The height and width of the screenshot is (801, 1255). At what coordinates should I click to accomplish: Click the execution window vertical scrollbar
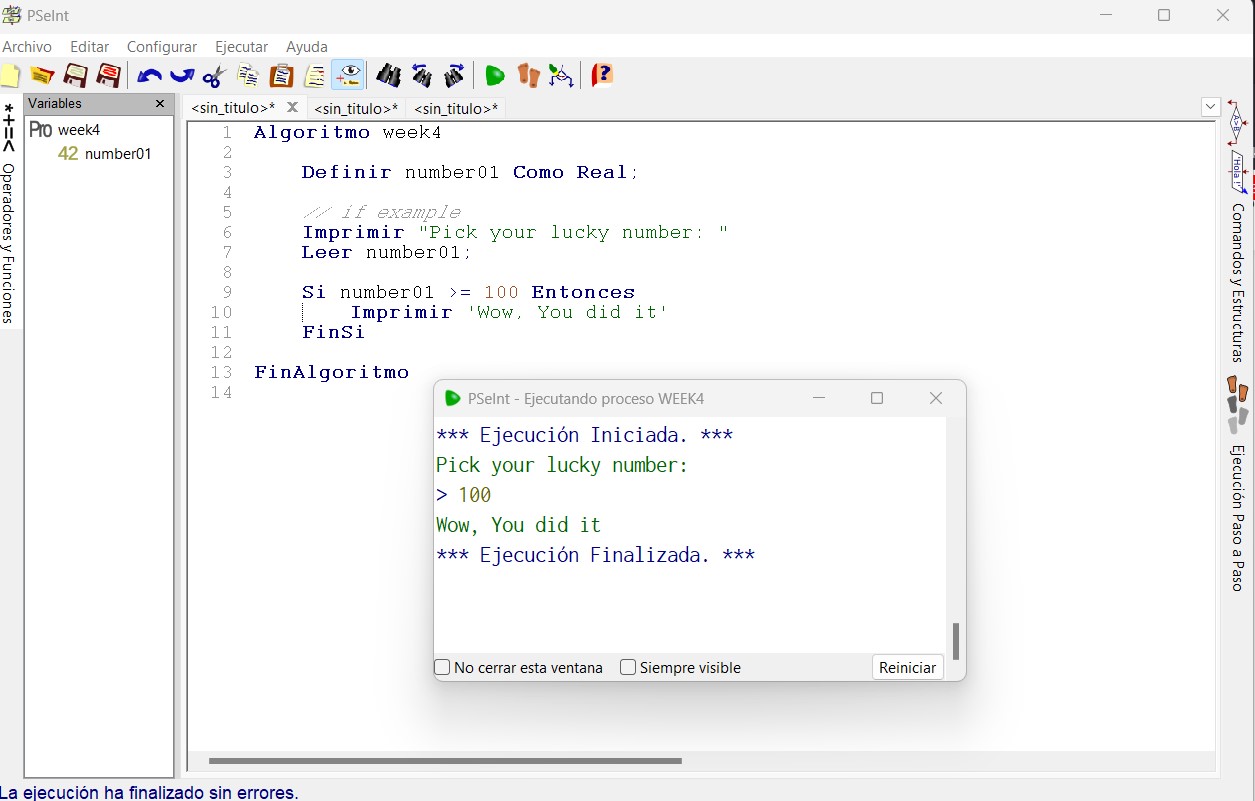coord(955,641)
